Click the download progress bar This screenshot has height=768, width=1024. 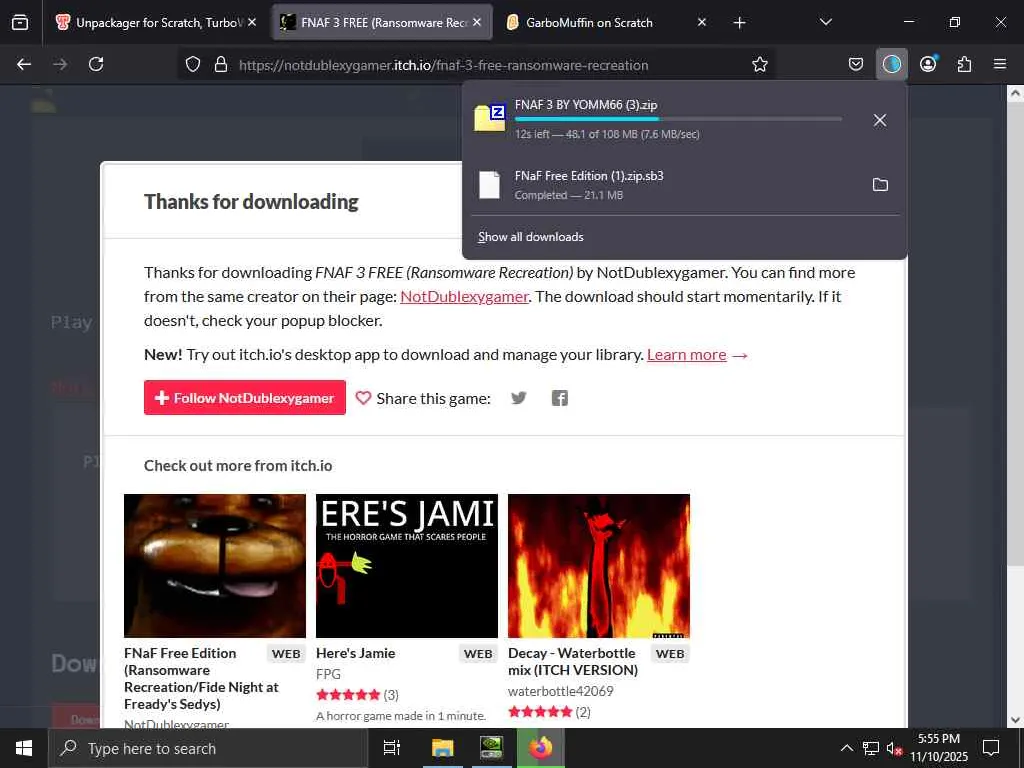678,119
